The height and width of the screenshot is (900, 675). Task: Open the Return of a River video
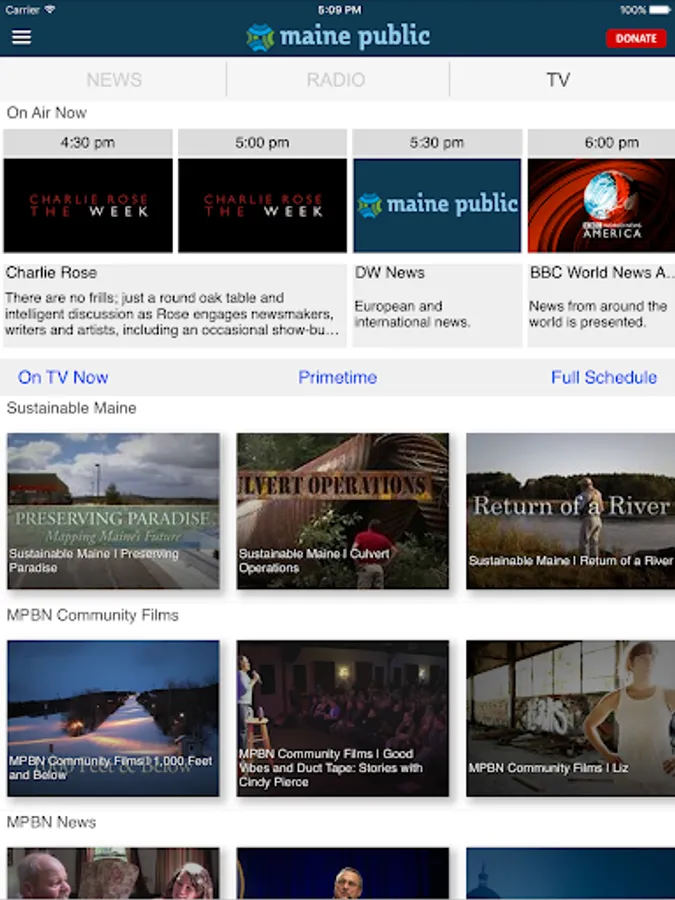(x=571, y=511)
